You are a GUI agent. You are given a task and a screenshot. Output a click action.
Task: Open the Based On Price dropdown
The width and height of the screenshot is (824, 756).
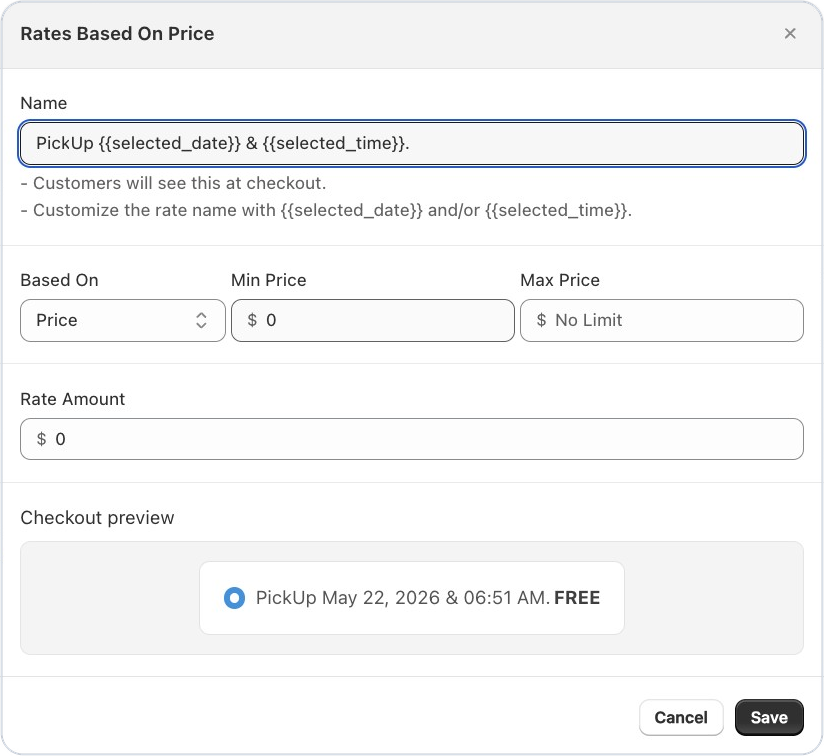click(122, 320)
